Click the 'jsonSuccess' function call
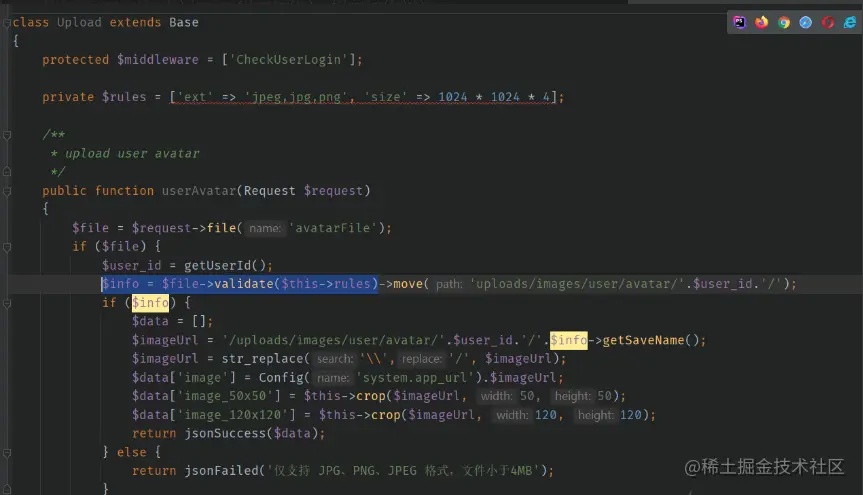The width and height of the screenshot is (863, 495). (225, 433)
